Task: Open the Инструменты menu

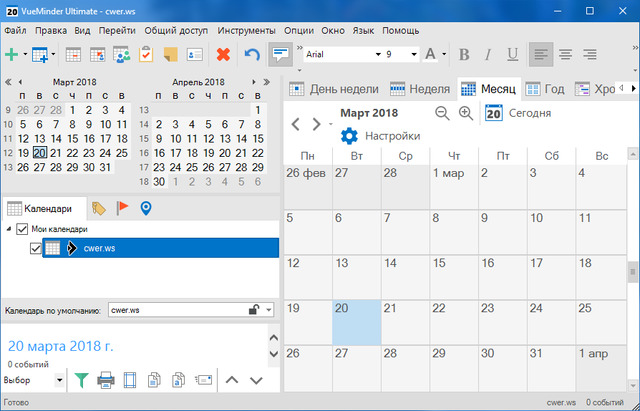Action: (x=247, y=31)
